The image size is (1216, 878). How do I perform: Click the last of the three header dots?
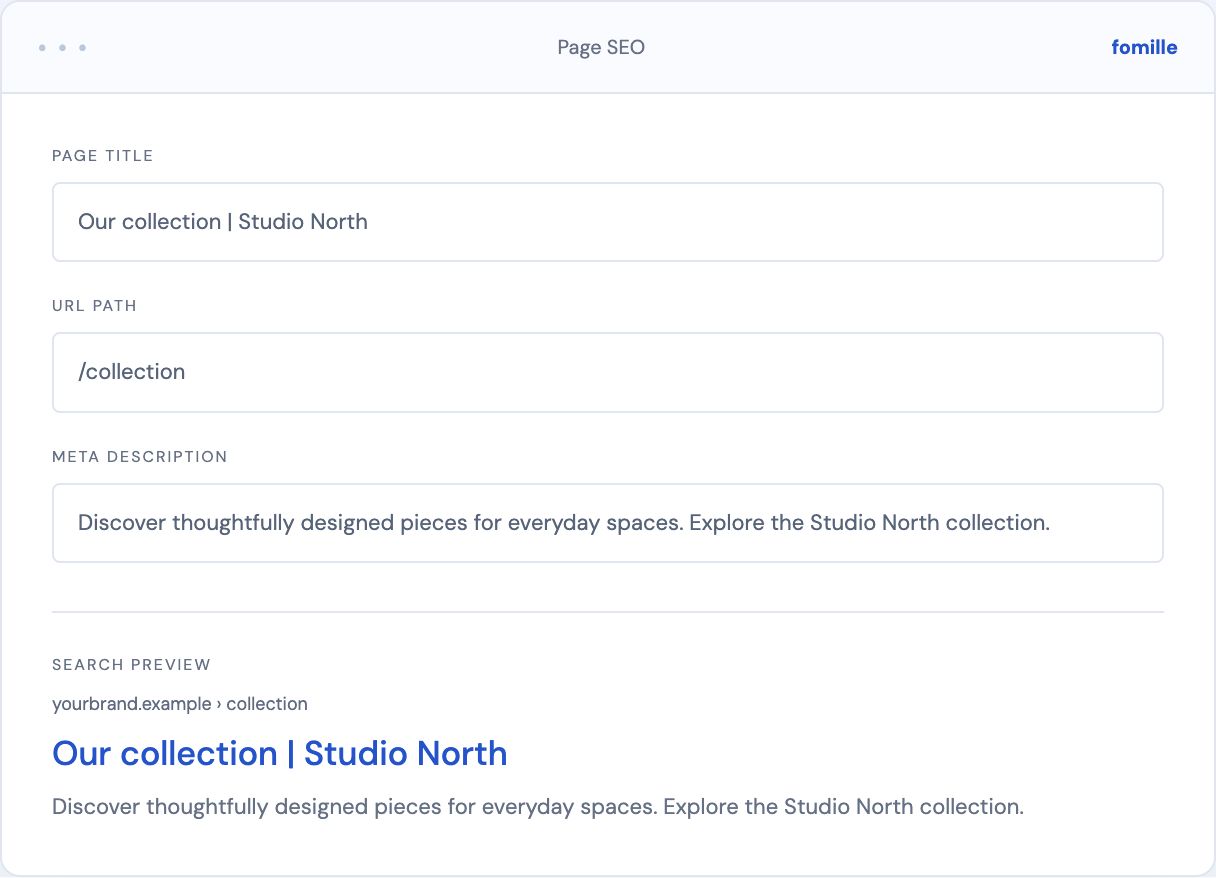point(82,48)
